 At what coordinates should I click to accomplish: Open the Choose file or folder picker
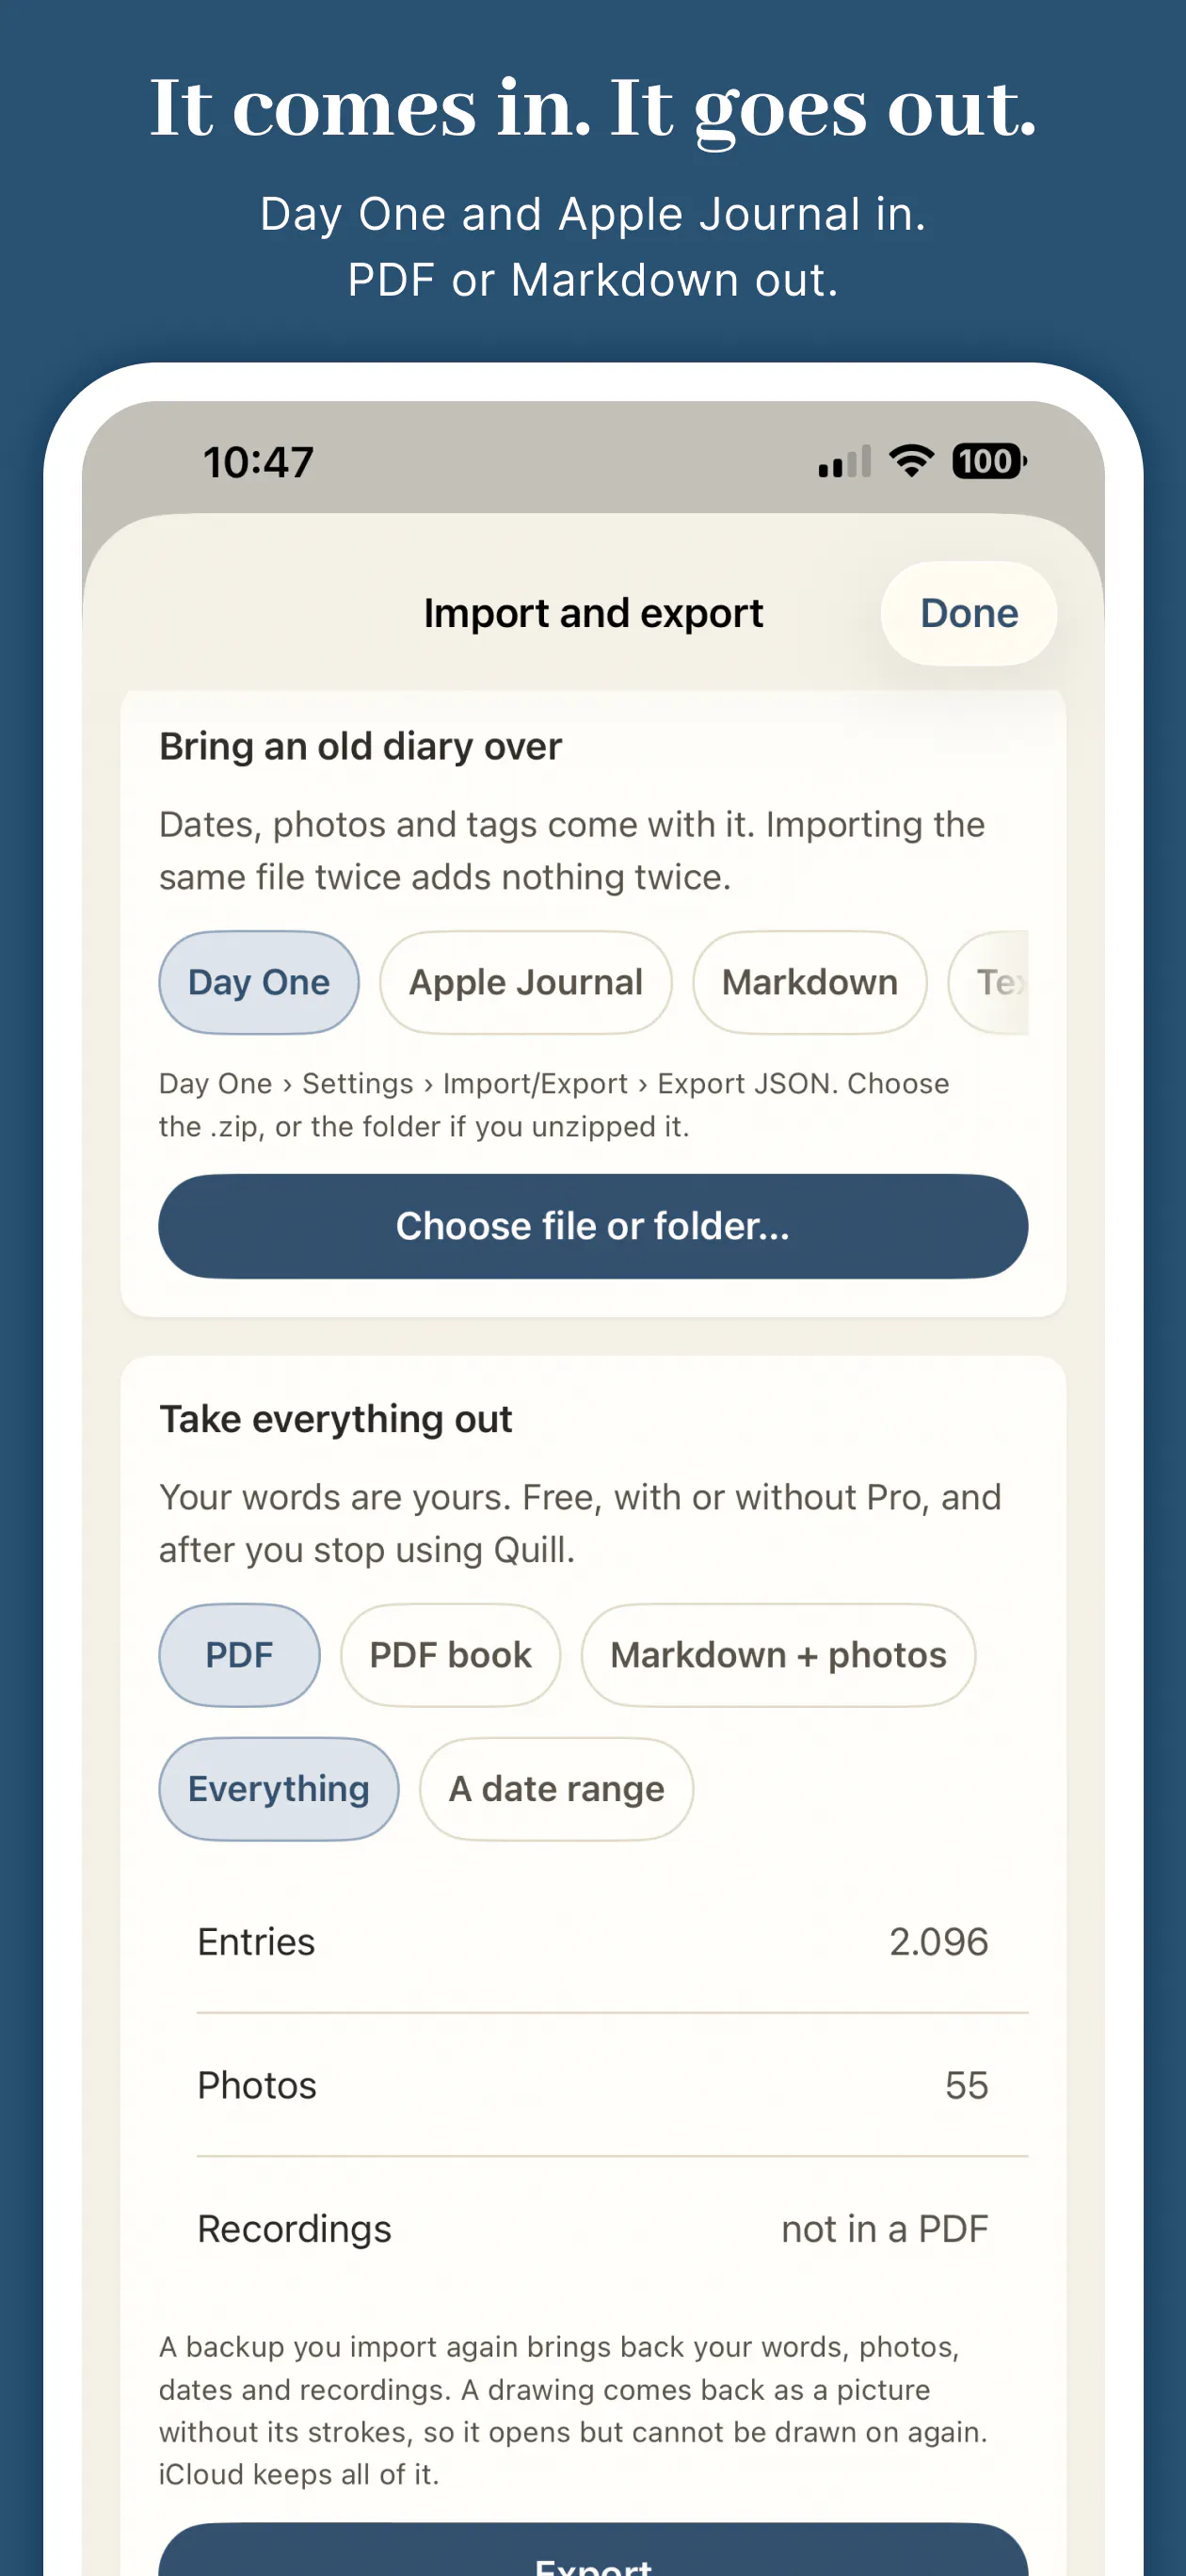pos(593,1226)
